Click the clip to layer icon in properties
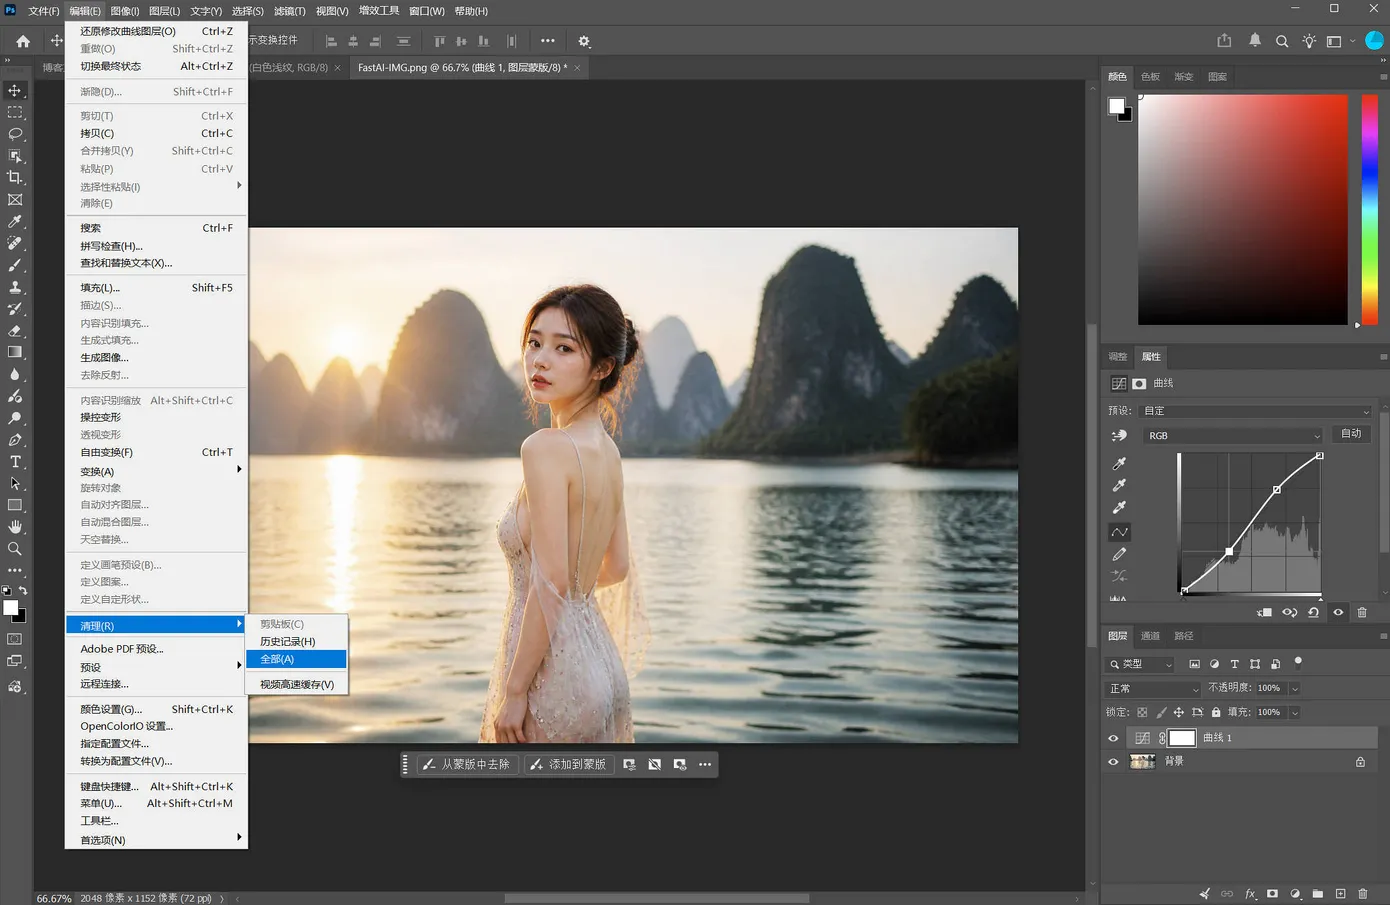This screenshot has height=905, width=1390. coord(1265,612)
